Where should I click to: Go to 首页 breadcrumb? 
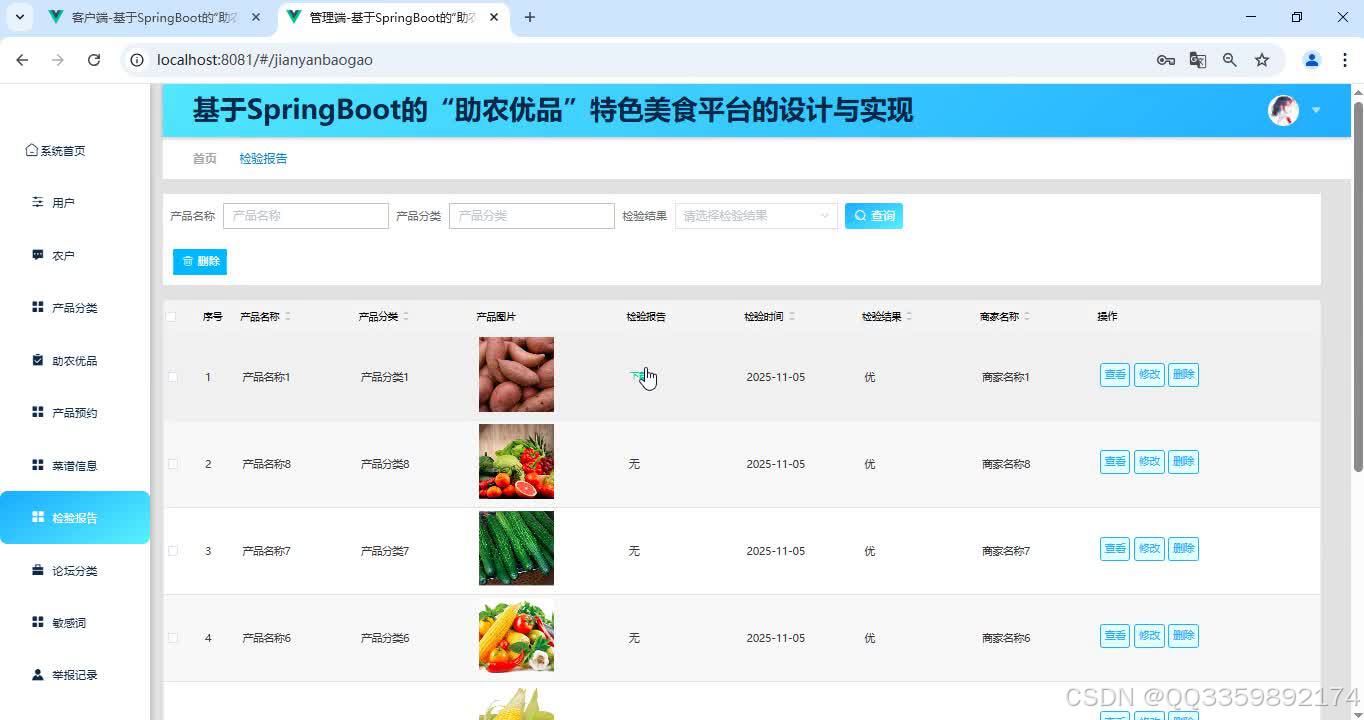pyautogui.click(x=204, y=159)
